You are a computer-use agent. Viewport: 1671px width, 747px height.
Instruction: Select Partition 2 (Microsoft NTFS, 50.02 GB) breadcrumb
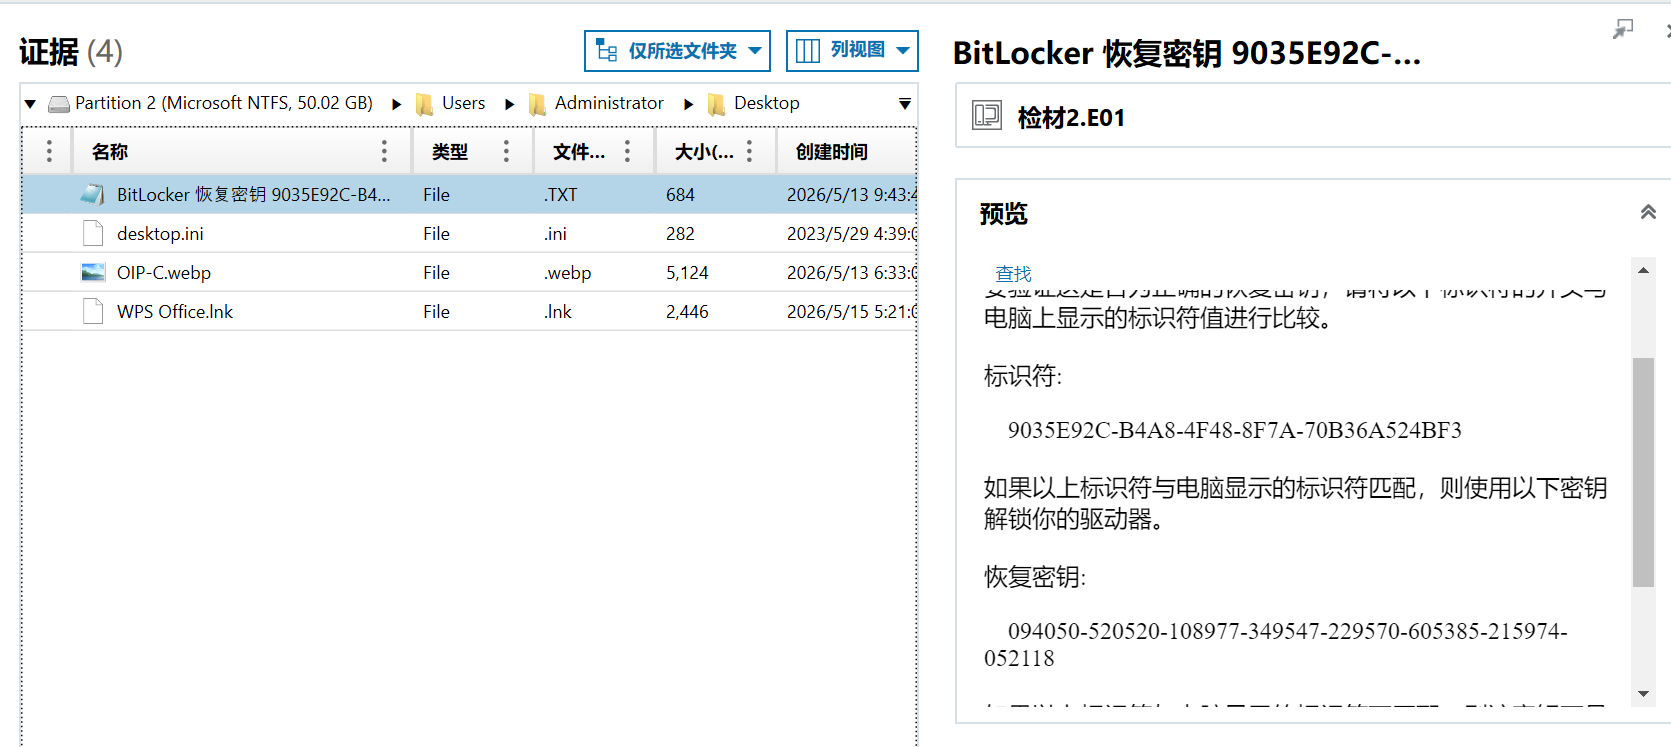tap(224, 103)
